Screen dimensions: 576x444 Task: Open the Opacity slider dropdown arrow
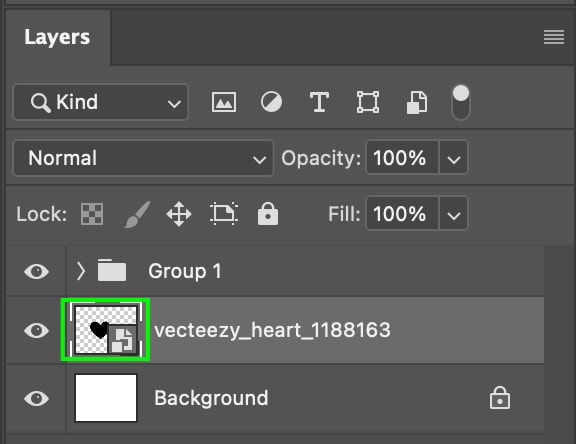tap(454, 158)
